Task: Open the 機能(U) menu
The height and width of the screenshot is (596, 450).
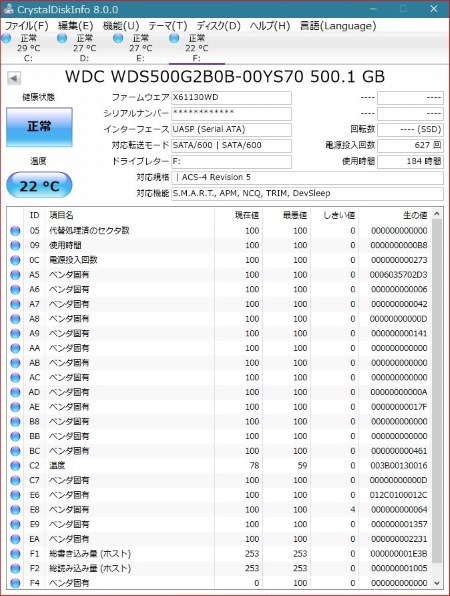Action: (121, 26)
